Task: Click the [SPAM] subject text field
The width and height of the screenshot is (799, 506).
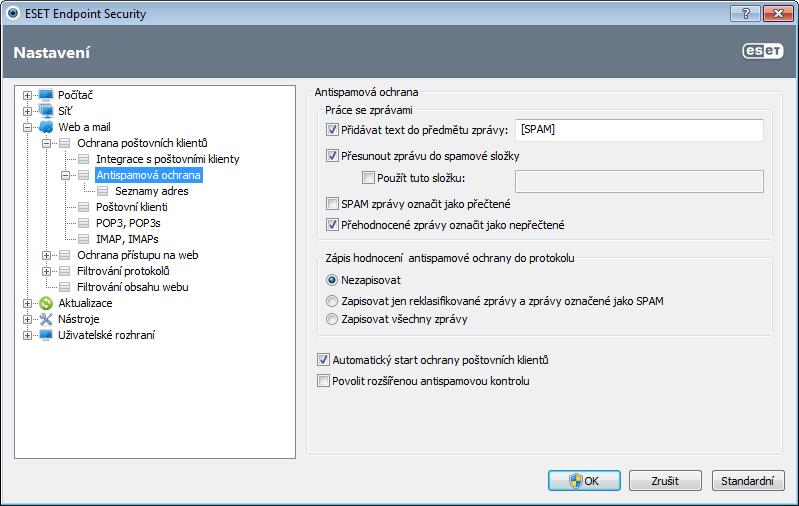Action: [x=640, y=130]
